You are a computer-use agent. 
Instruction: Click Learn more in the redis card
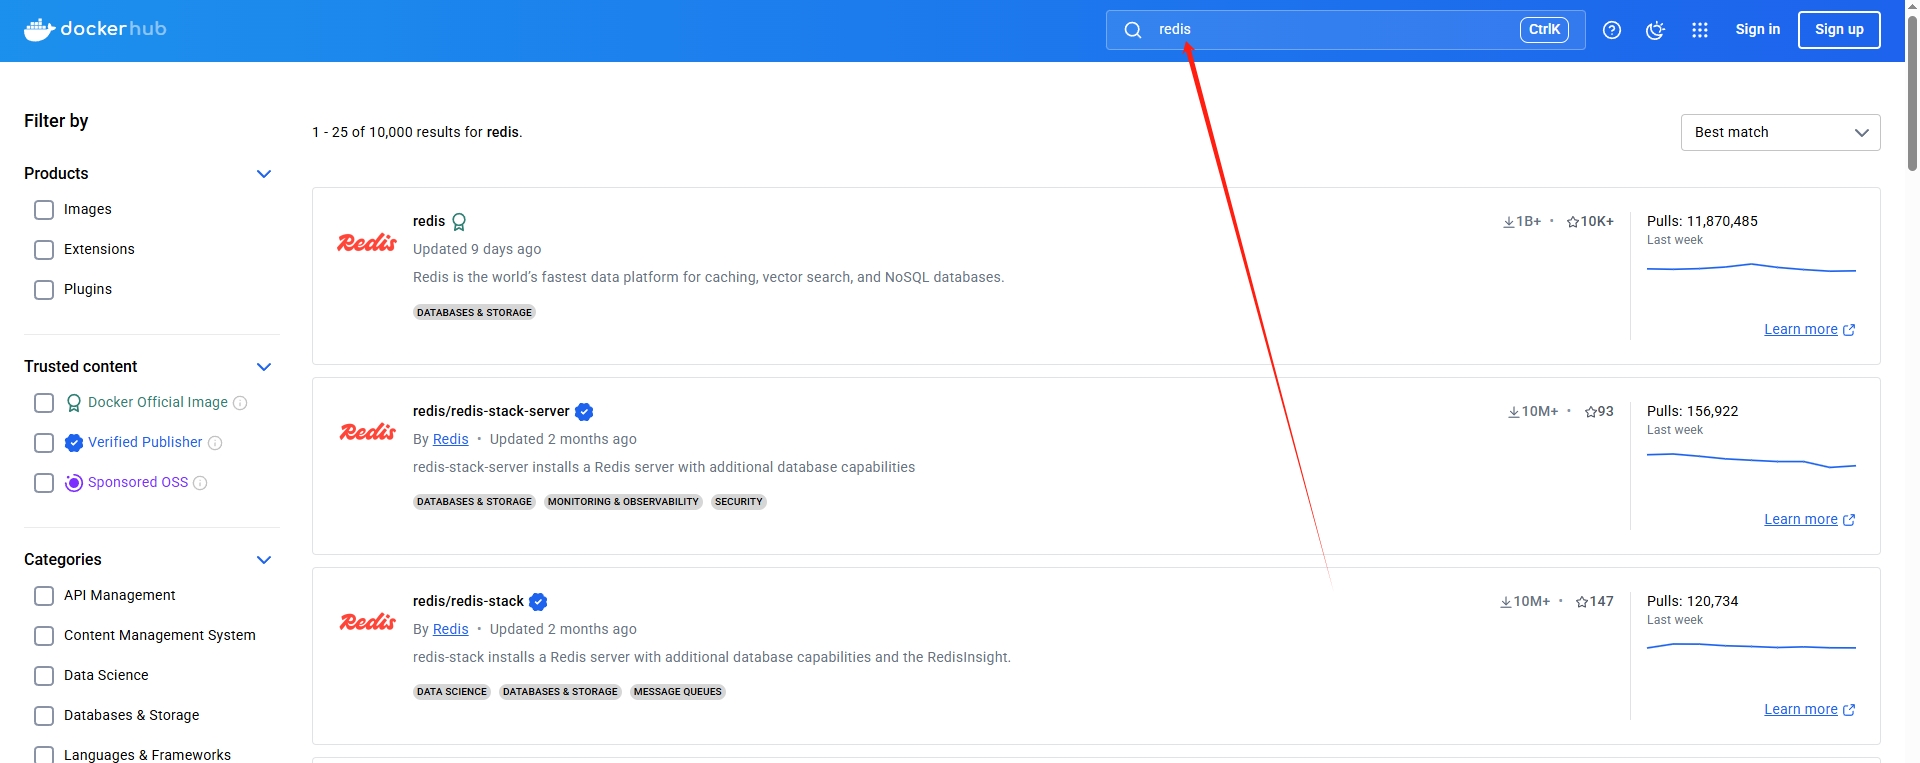[1809, 329]
